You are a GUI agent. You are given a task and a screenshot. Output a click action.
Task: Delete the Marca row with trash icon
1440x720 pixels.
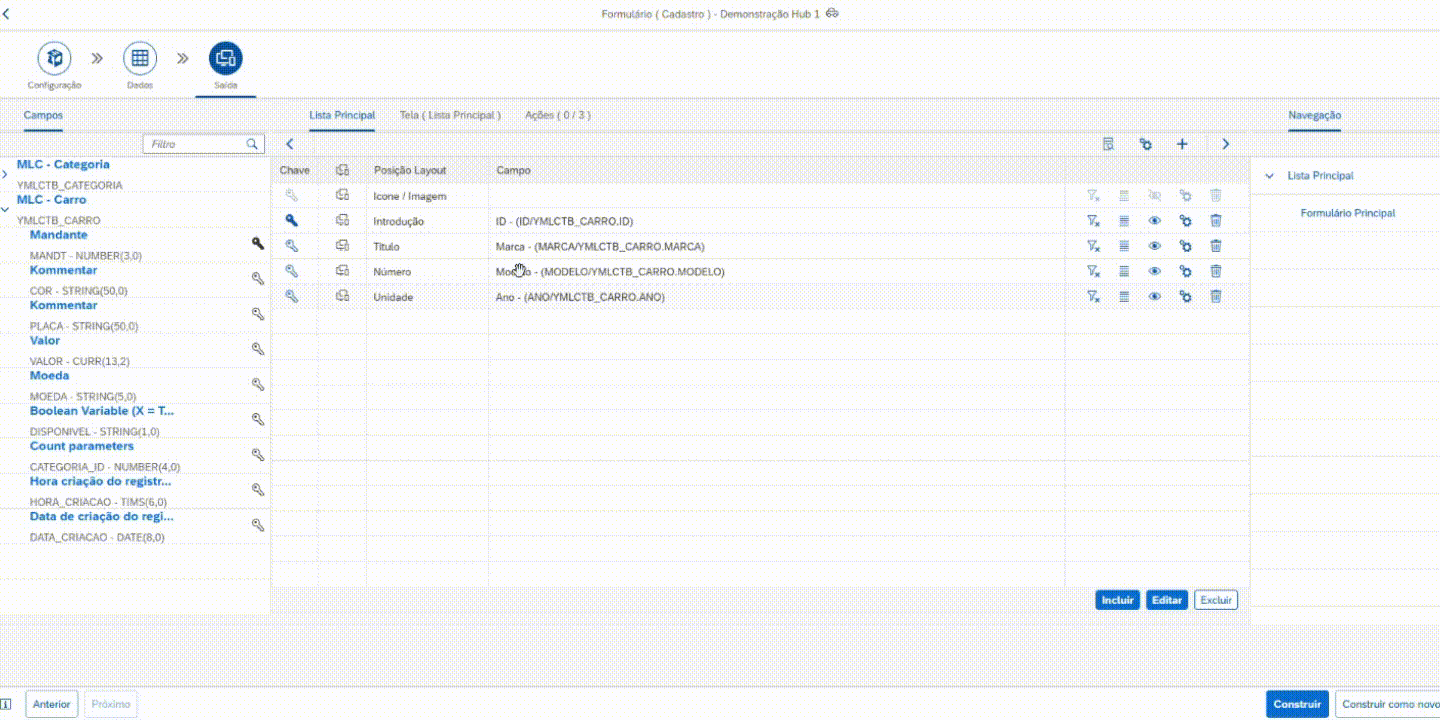(x=1216, y=246)
